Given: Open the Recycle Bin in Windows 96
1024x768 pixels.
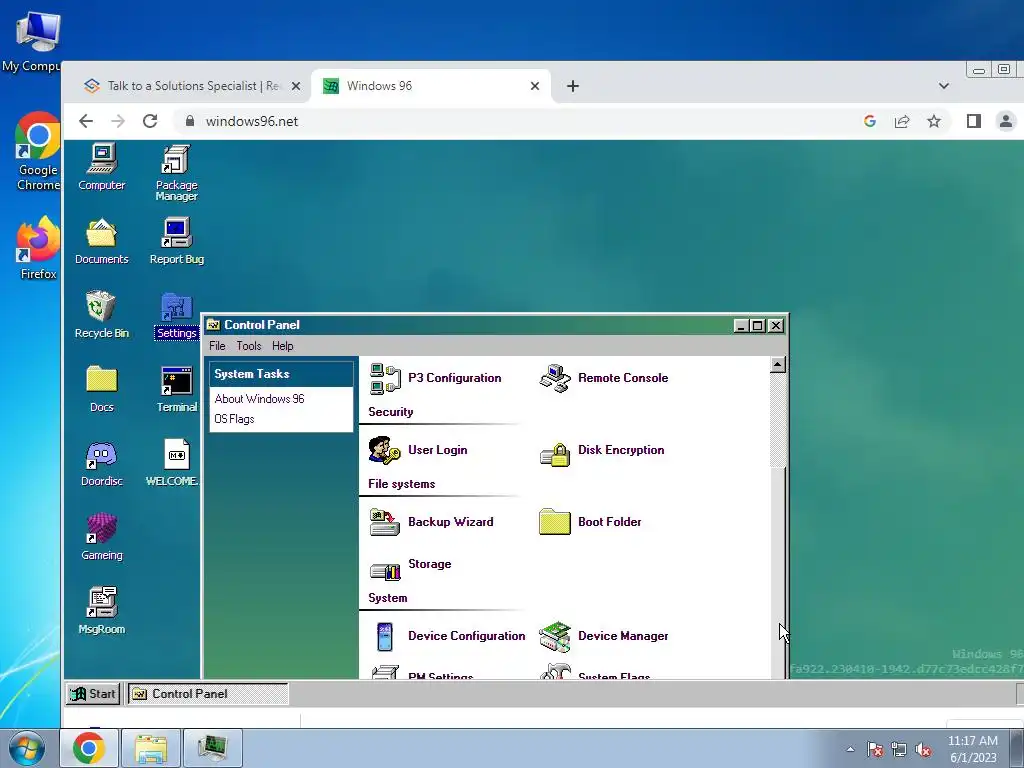Looking at the screenshot, I should (x=101, y=315).
